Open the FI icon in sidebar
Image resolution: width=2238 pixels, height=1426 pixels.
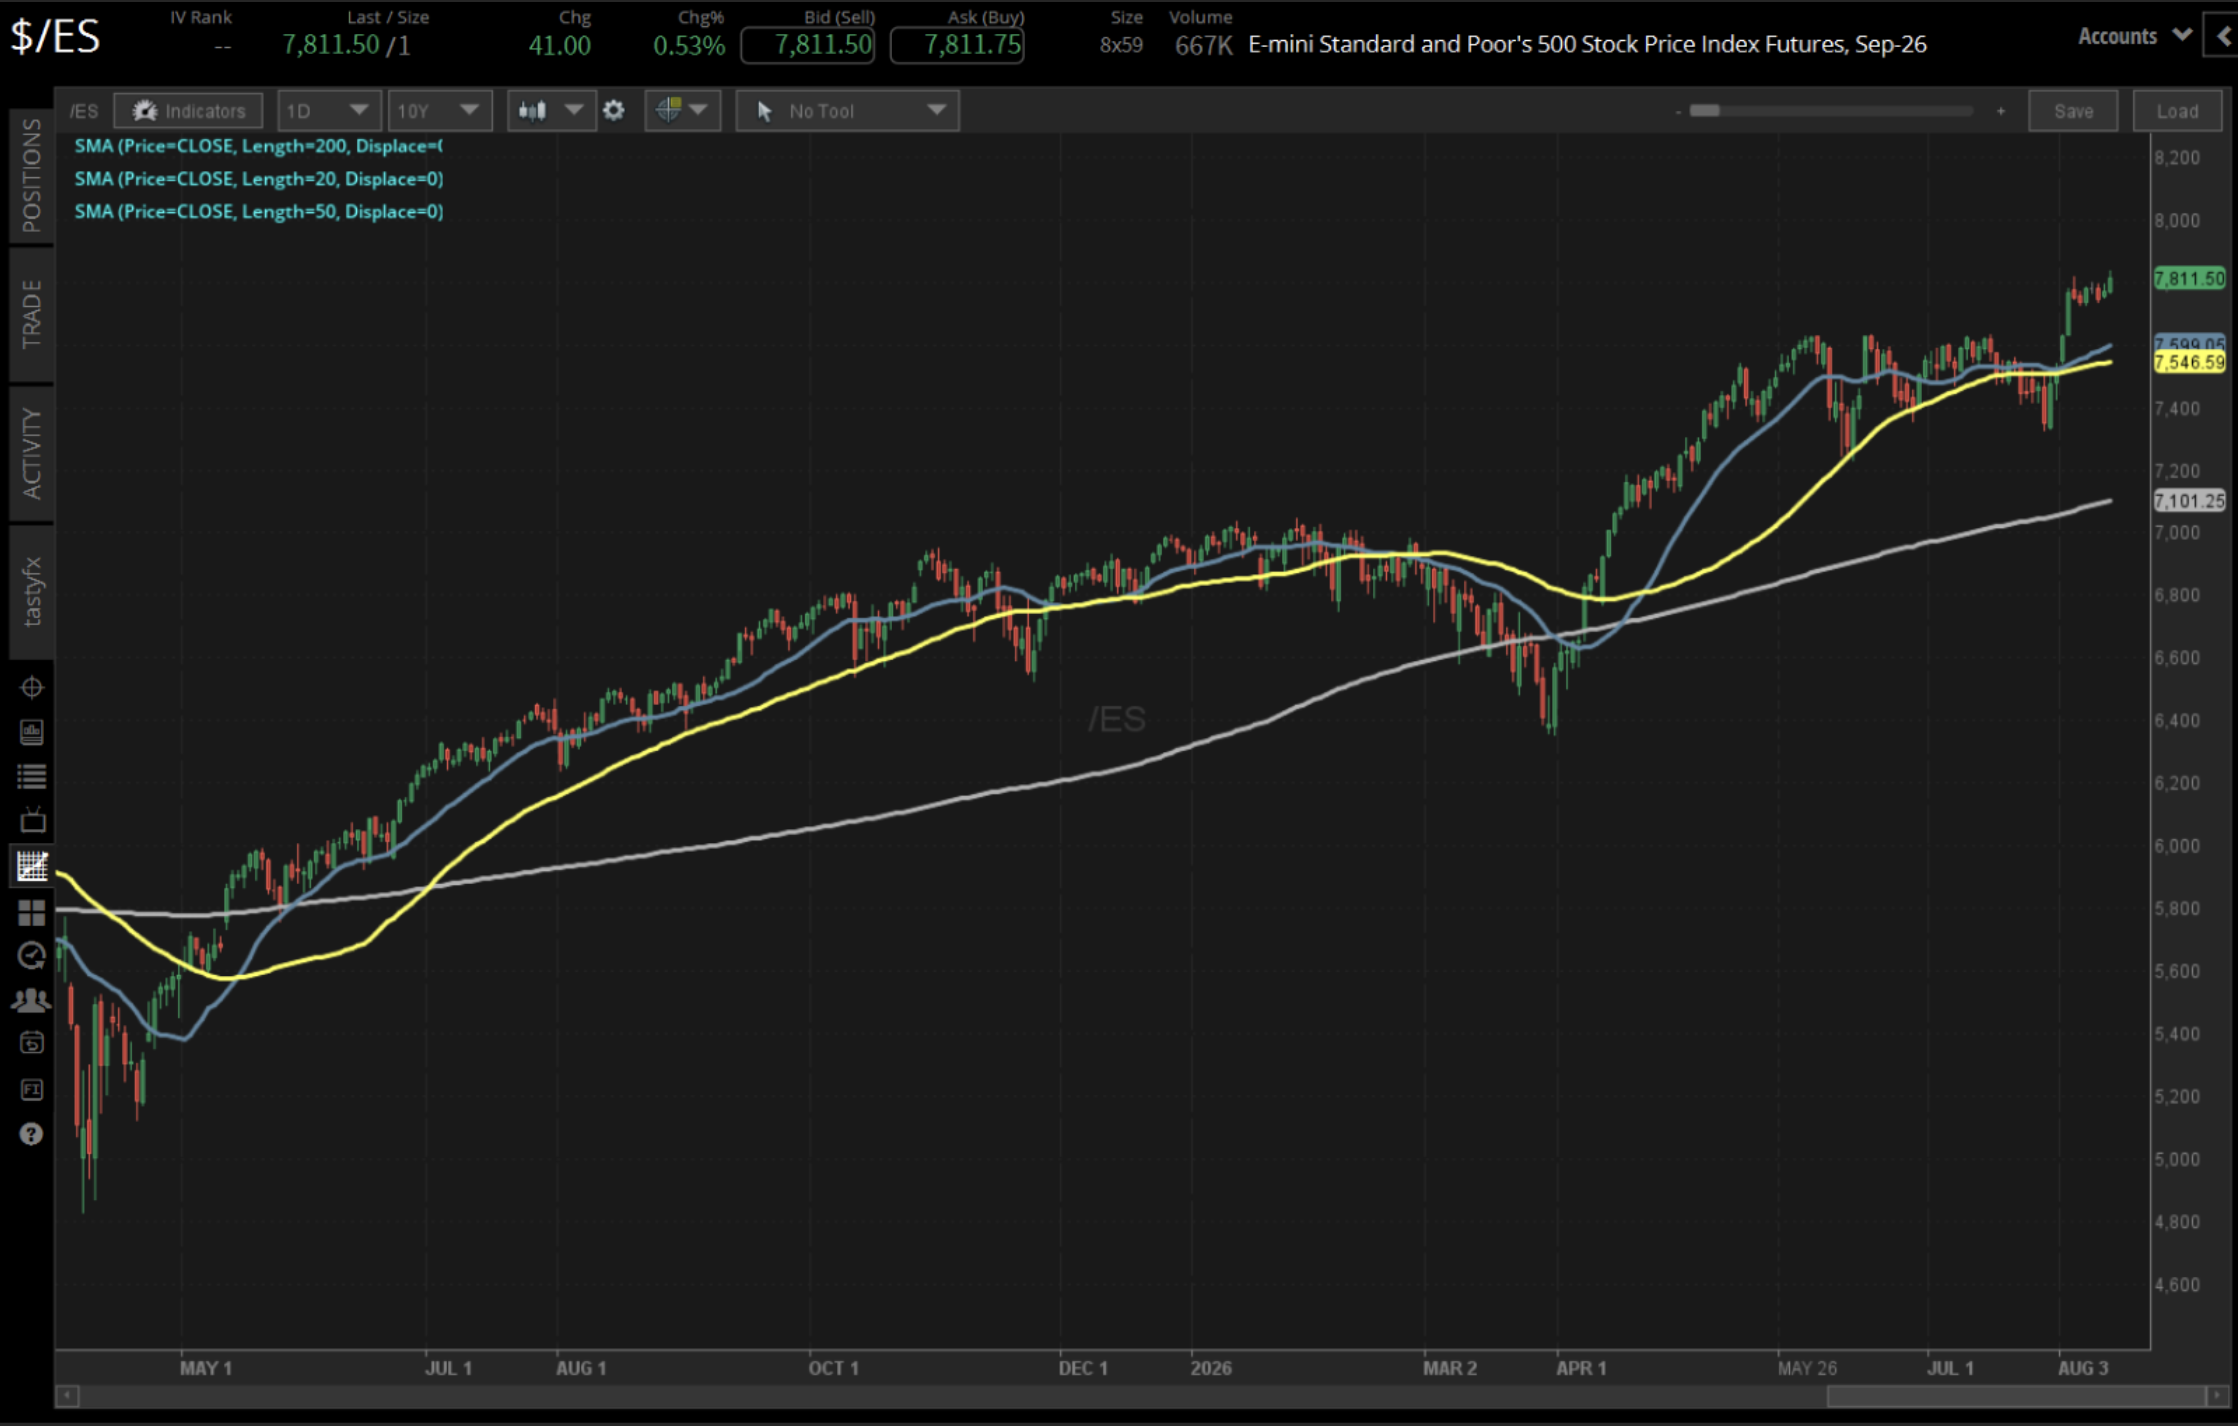[x=31, y=1089]
